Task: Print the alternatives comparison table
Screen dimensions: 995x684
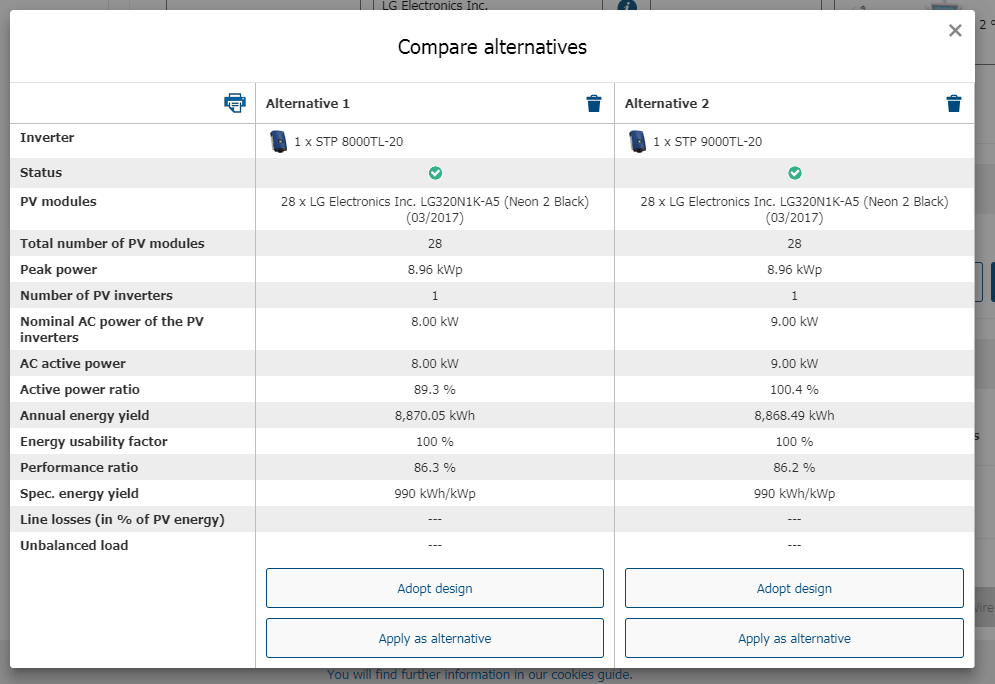Action: click(235, 103)
